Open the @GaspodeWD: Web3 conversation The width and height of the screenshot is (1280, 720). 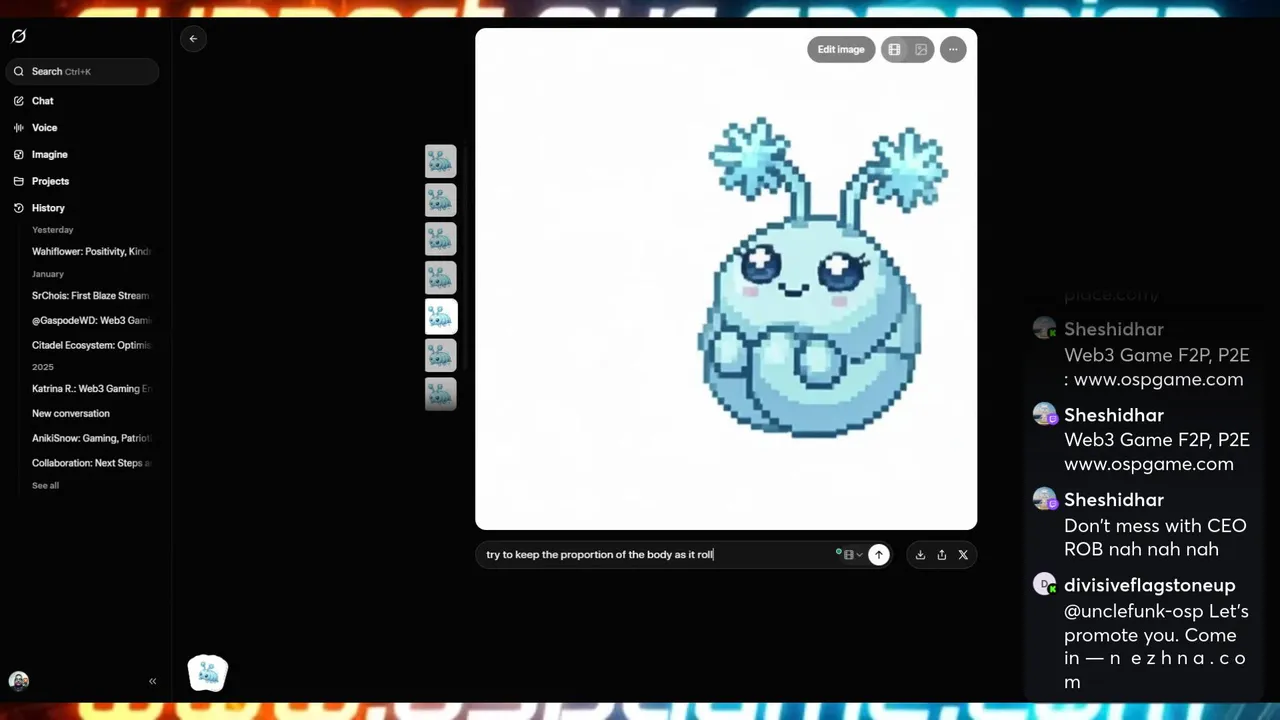[x=91, y=320]
